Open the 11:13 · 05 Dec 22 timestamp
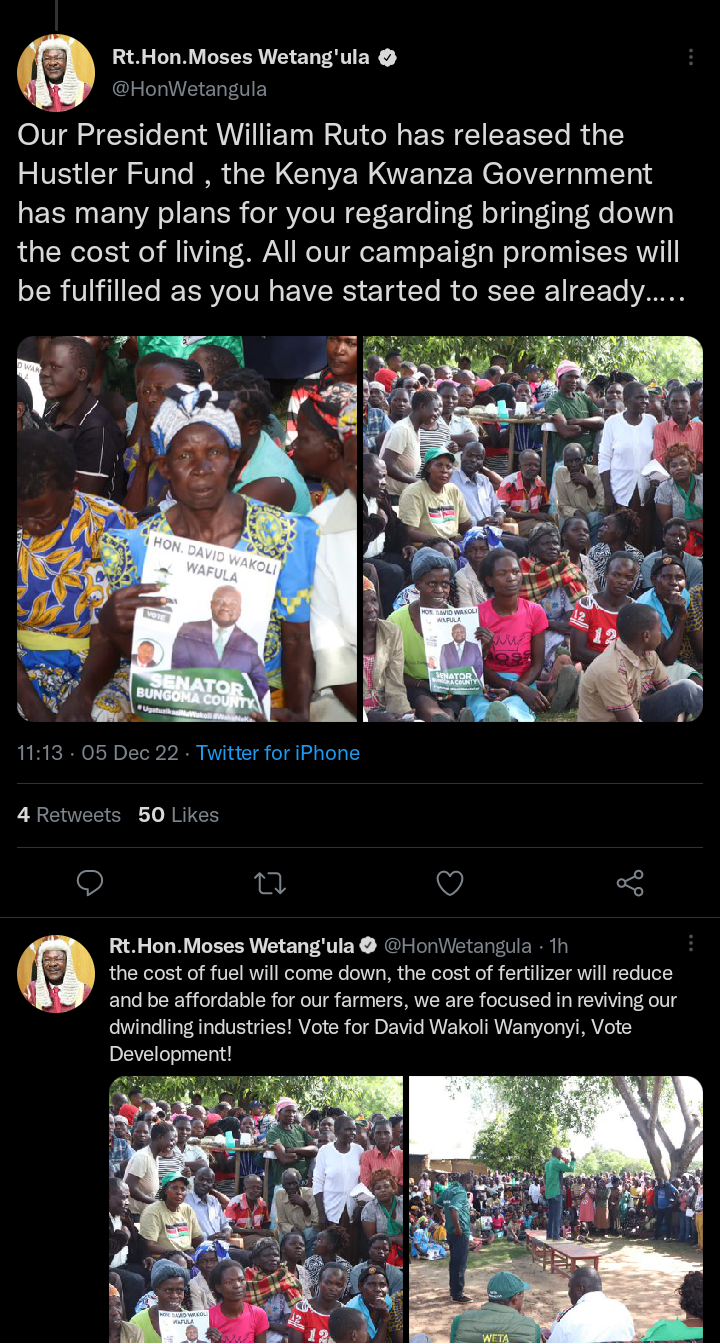 click(x=98, y=753)
